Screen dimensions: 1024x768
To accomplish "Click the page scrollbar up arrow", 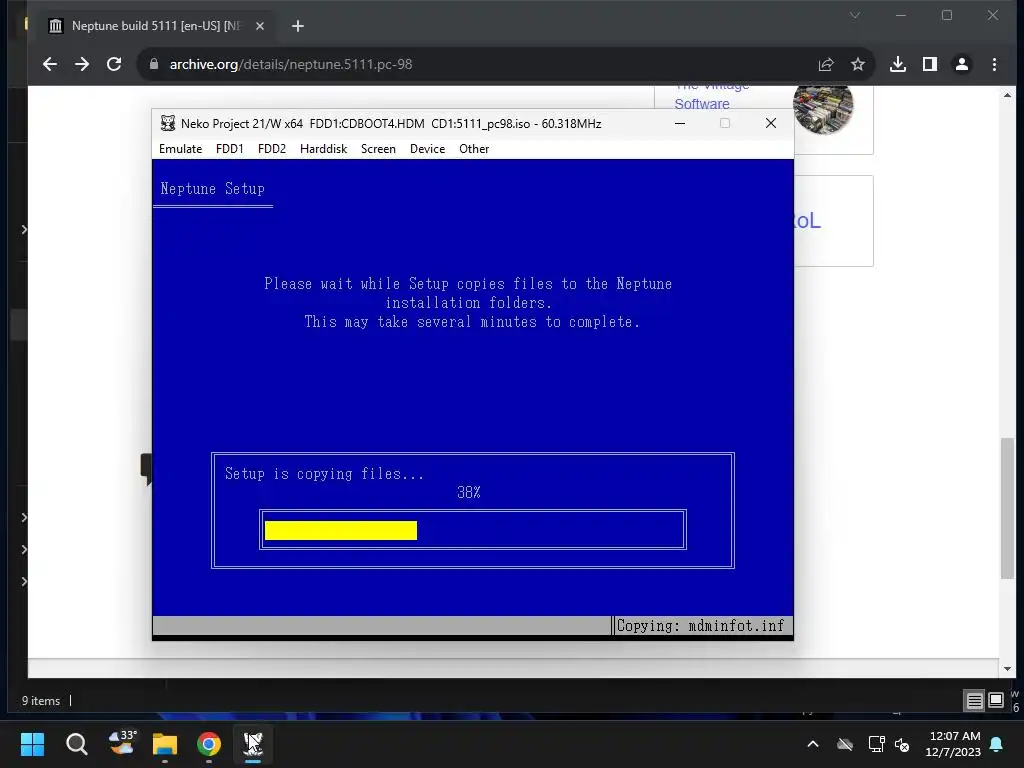I will 1008,95.
